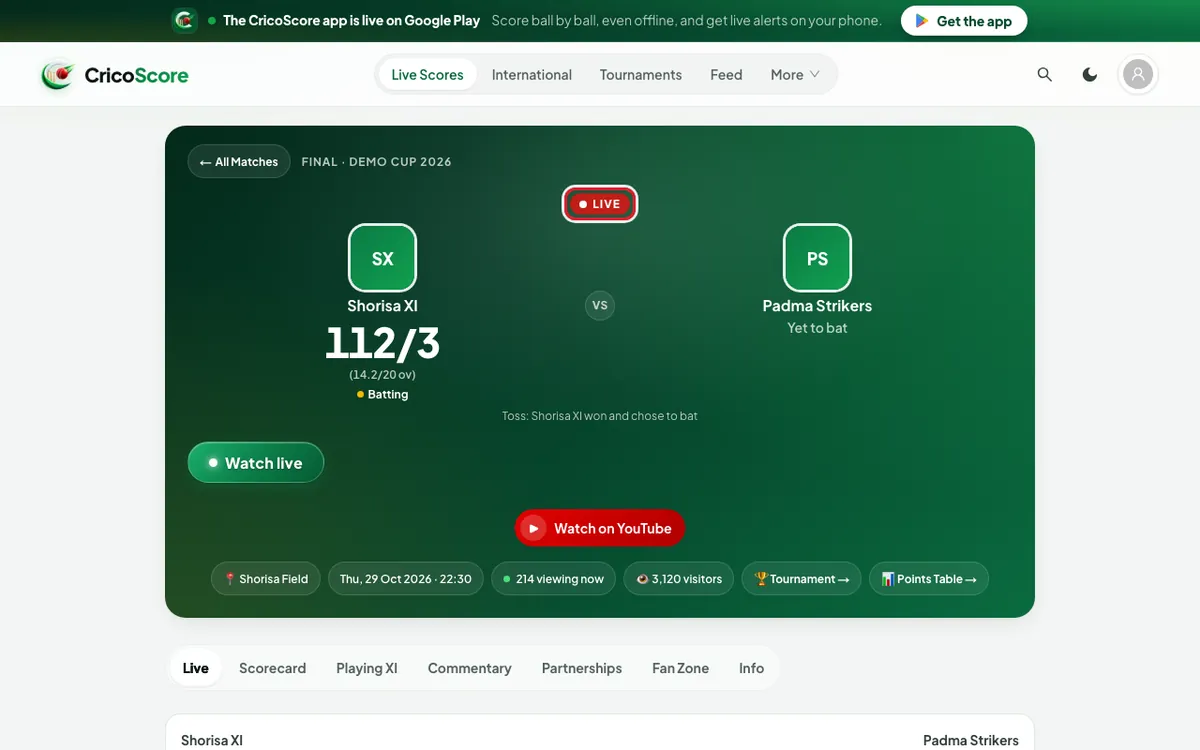Image resolution: width=1200 pixels, height=750 pixels.
Task: Toggle dark mode moon icon
Action: (1090, 75)
